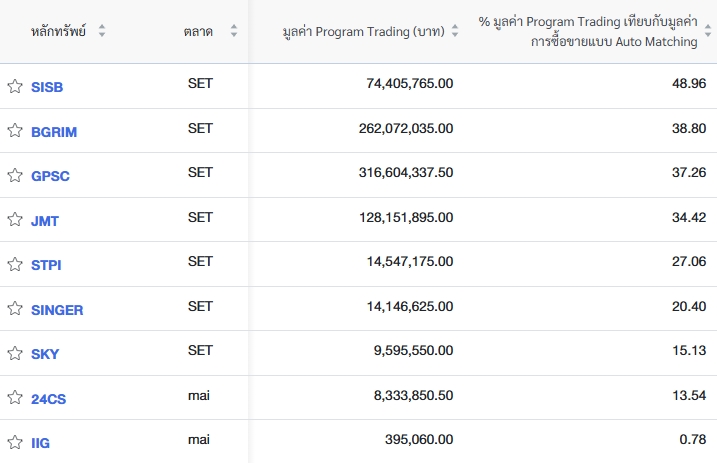
Task: Click SET market cell in STPI row
Action: pos(200,261)
